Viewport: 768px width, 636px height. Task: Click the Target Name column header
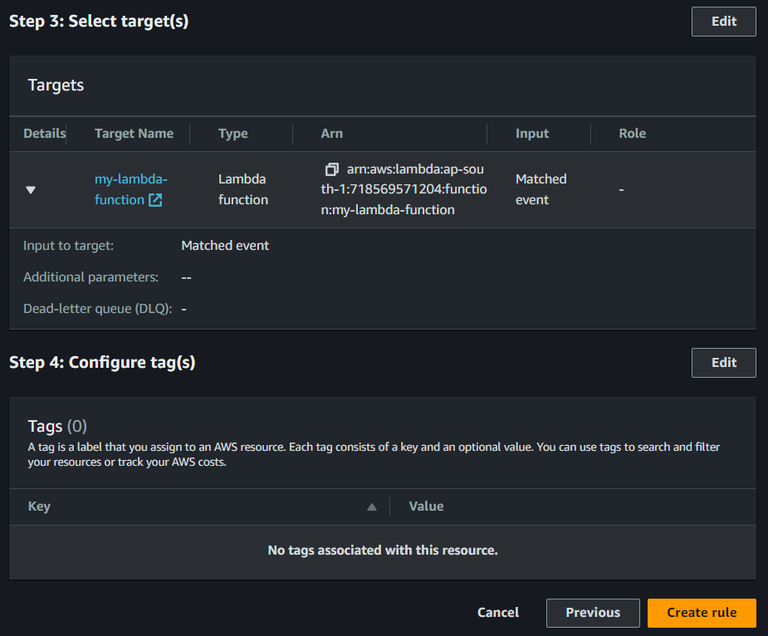[x=134, y=133]
